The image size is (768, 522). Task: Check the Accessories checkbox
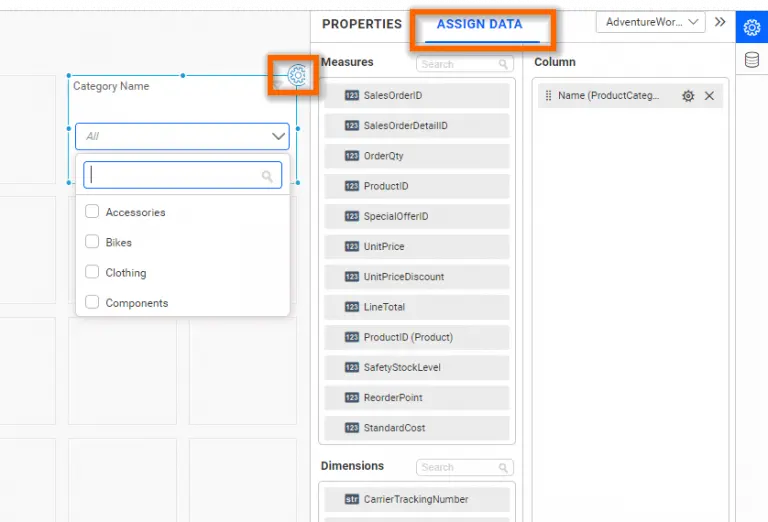[x=92, y=212]
